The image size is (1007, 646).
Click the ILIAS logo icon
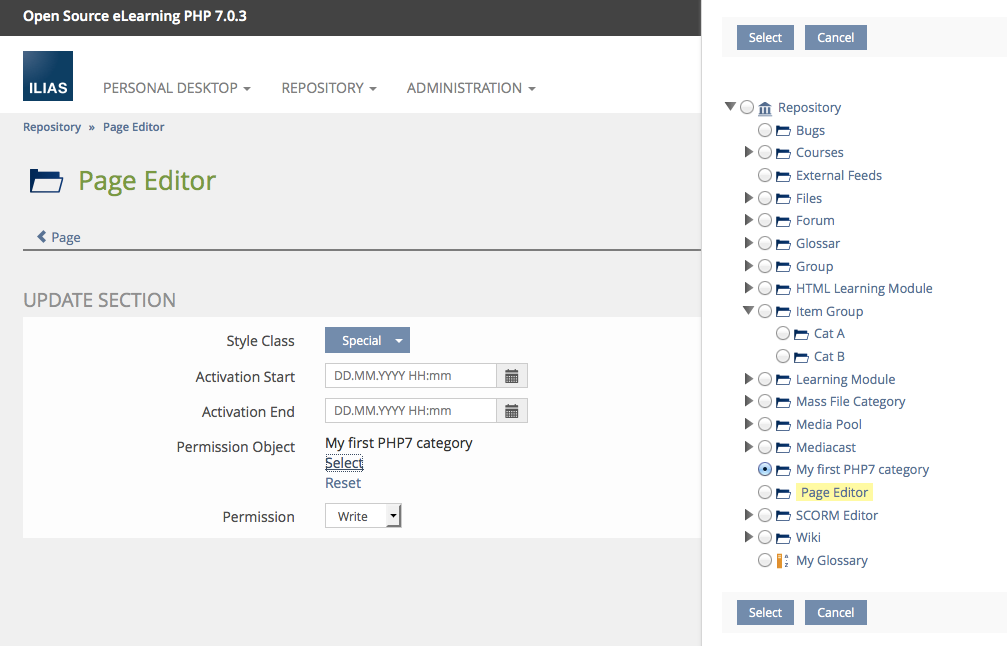click(48, 76)
